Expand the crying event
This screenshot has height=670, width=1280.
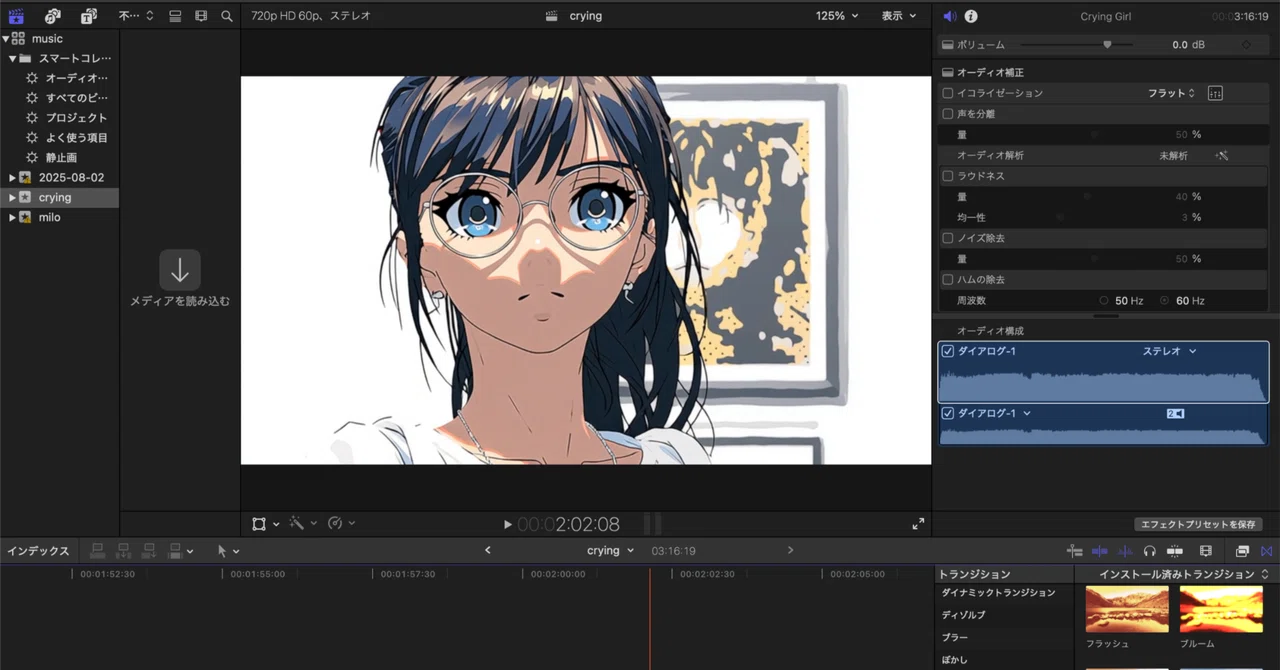tap(12, 198)
